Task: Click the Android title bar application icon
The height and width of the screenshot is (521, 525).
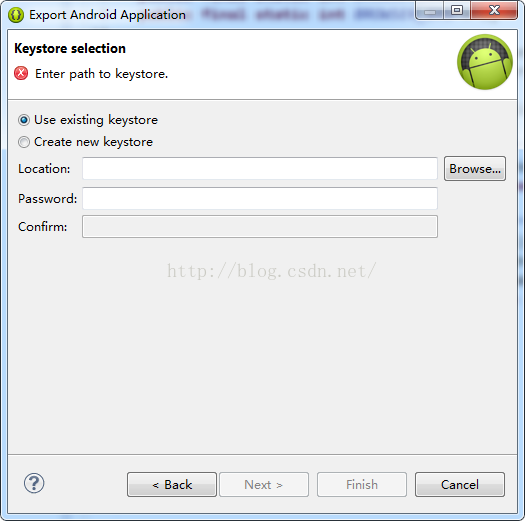Action: pyautogui.click(x=16, y=15)
